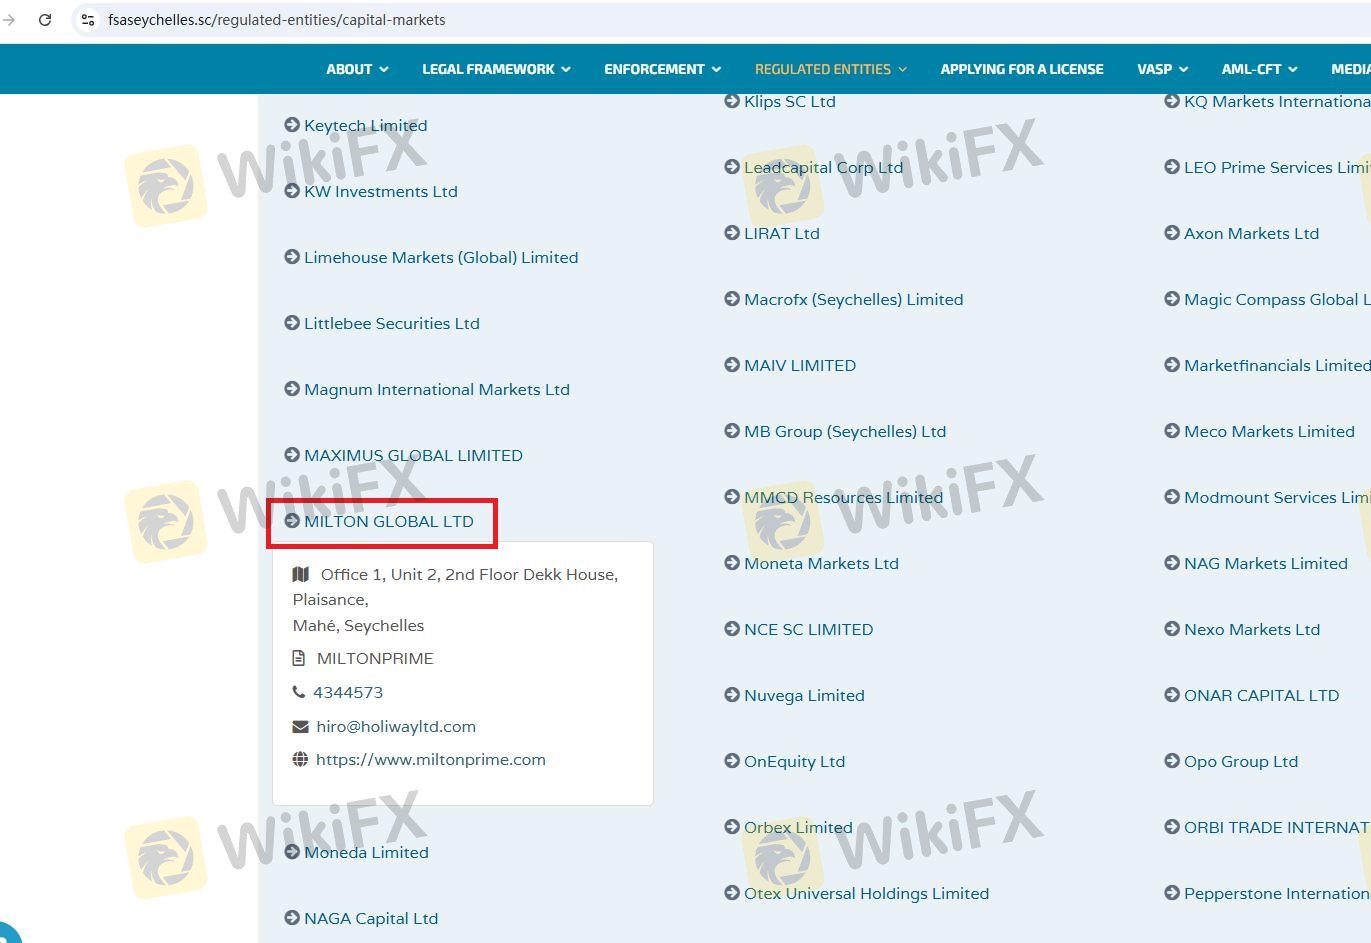Click the arrow icon beside Littlebee Securities Ltd

tap(292, 323)
